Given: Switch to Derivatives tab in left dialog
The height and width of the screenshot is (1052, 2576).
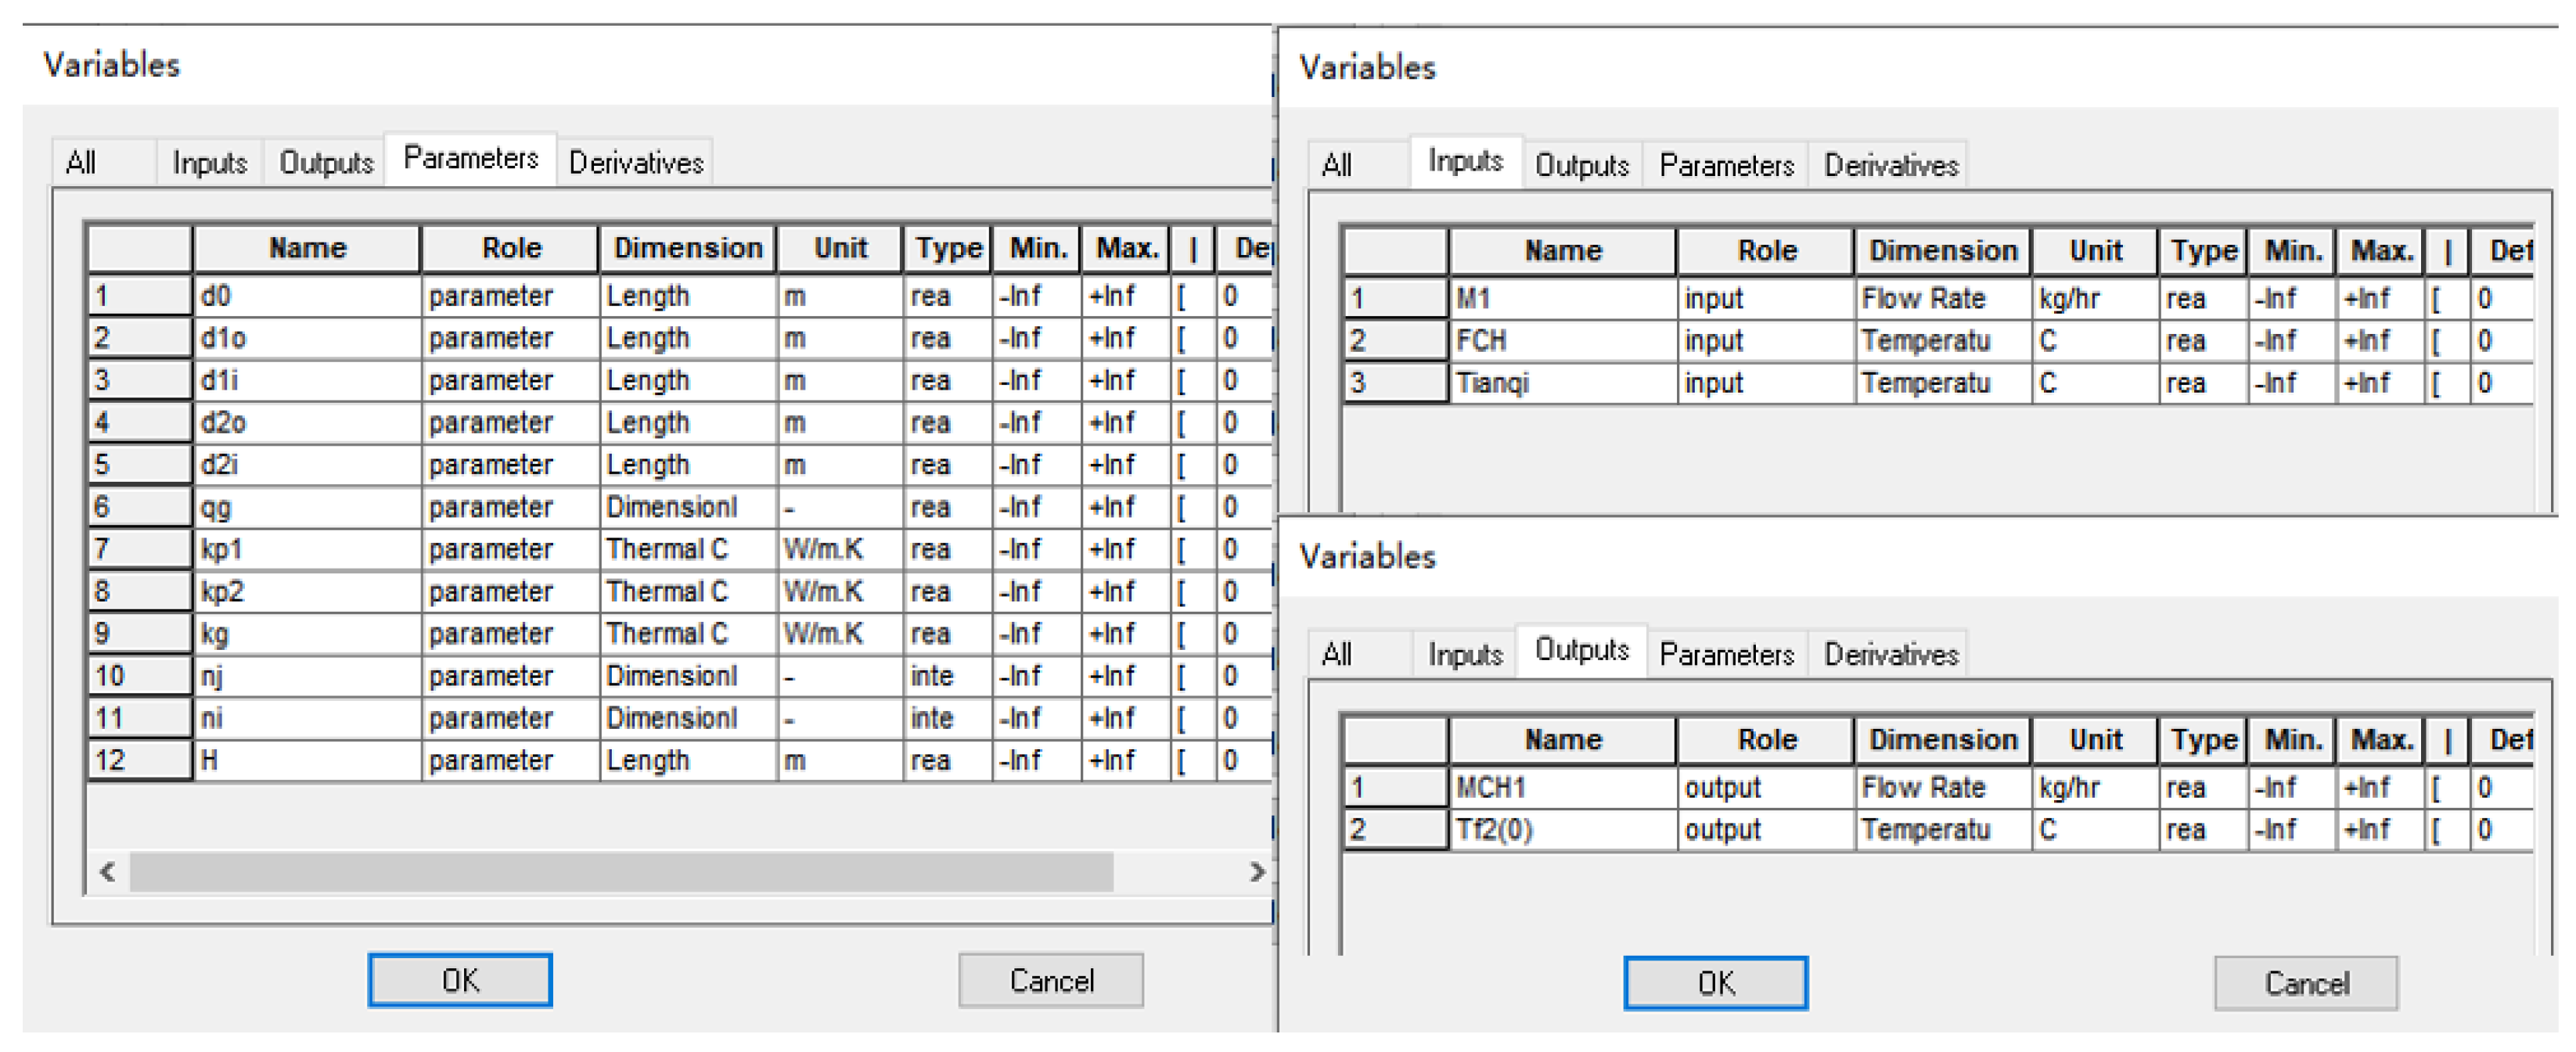Looking at the screenshot, I should click(635, 163).
